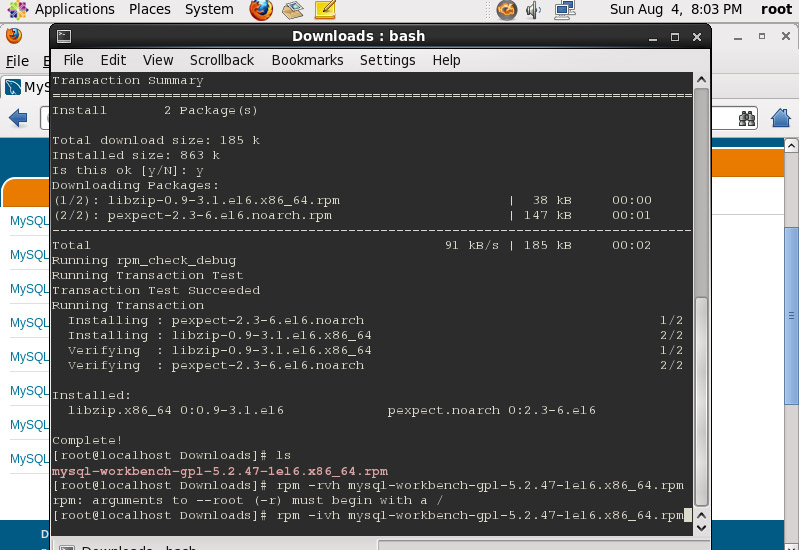799x550 pixels.
Task: Open the Applications menu
Action: (x=74, y=9)
